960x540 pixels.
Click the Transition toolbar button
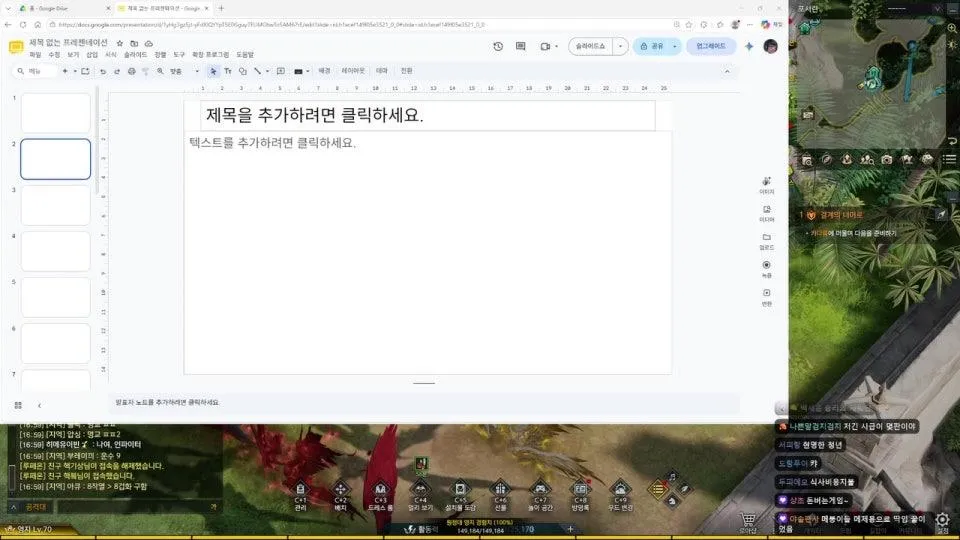tap(407, 71)
